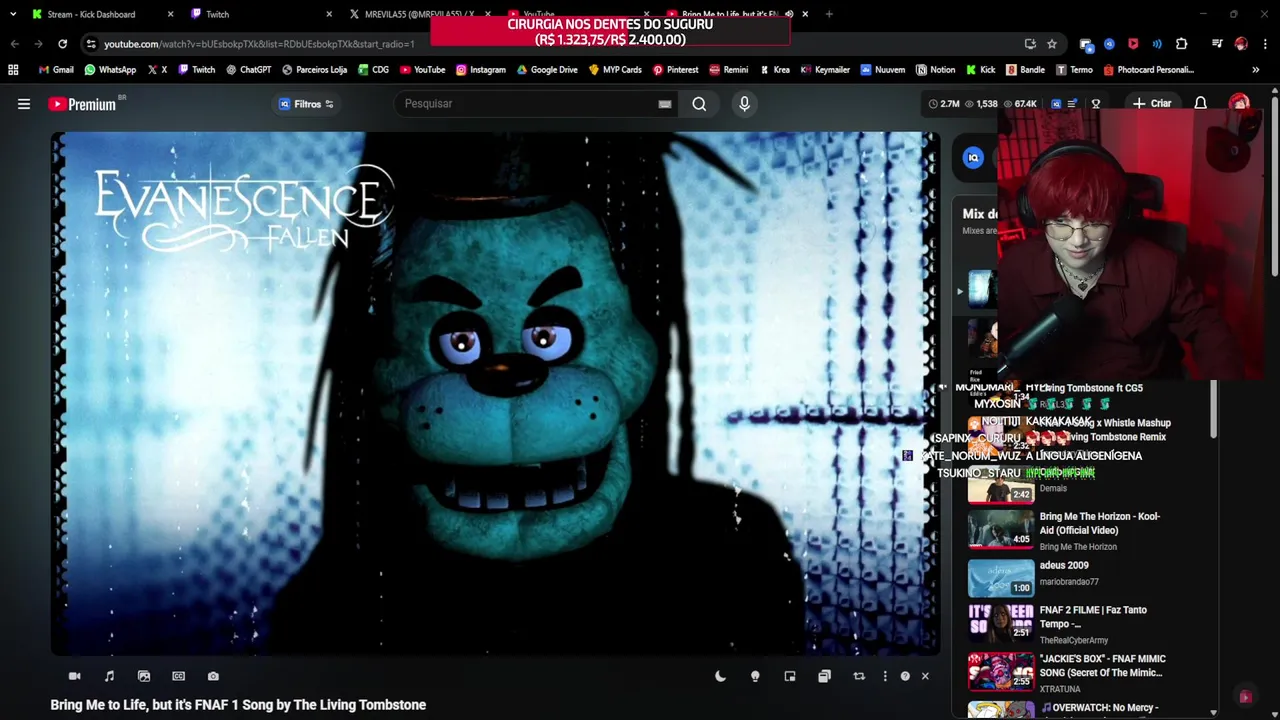Toggle dark mode moon icon under player
Viewport: 1280px width, 720px height.
tap(720, 677)
